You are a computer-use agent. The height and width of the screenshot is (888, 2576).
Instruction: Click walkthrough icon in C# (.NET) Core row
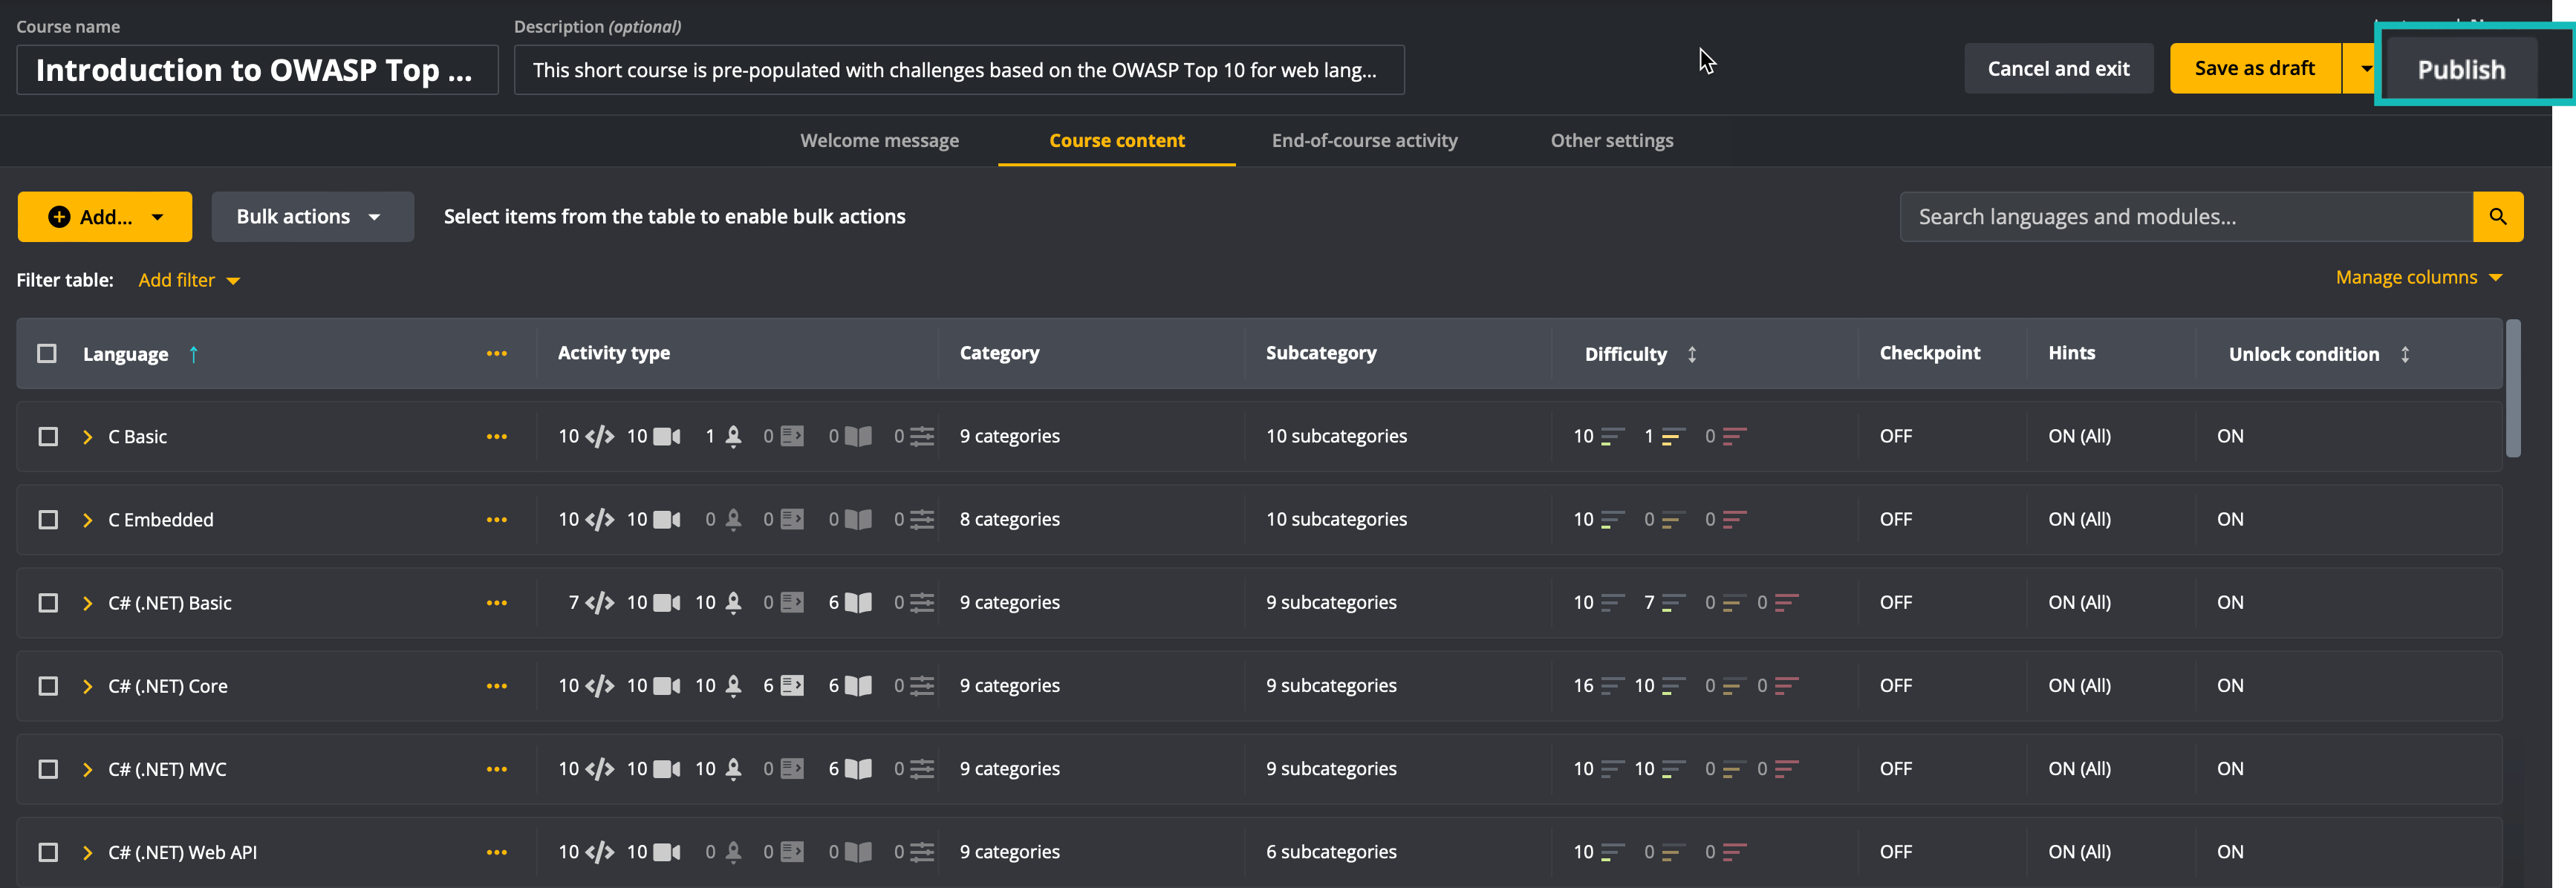tap(792, 685)
